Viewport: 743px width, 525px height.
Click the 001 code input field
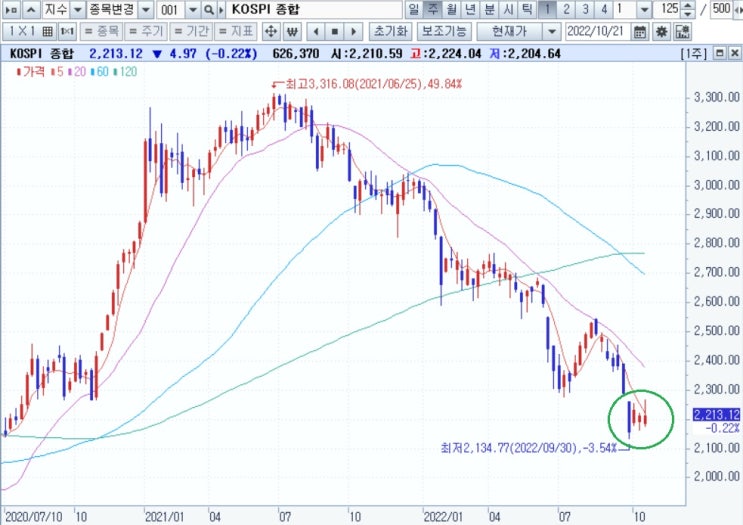[171, 9]
